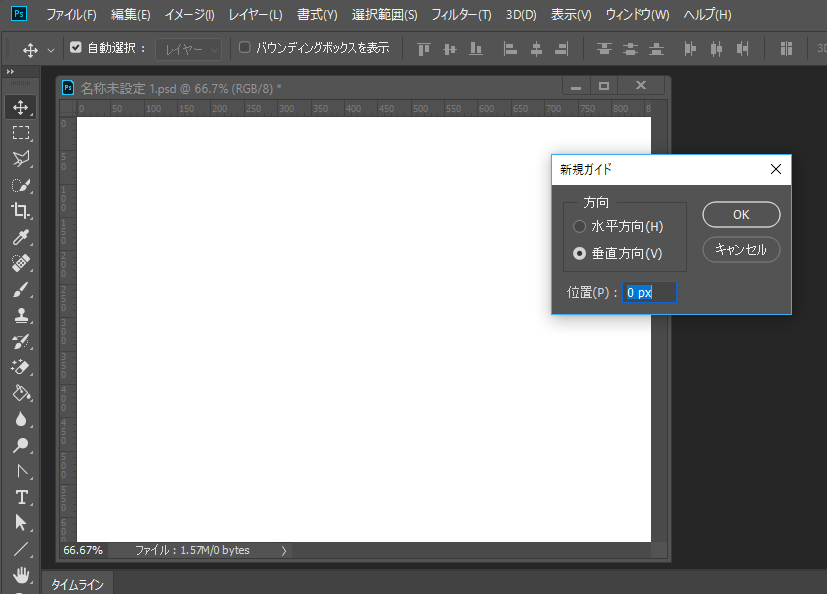Open the レイヤー(L) menu
The width and height of the screenshot is (827, 594).
255,15
